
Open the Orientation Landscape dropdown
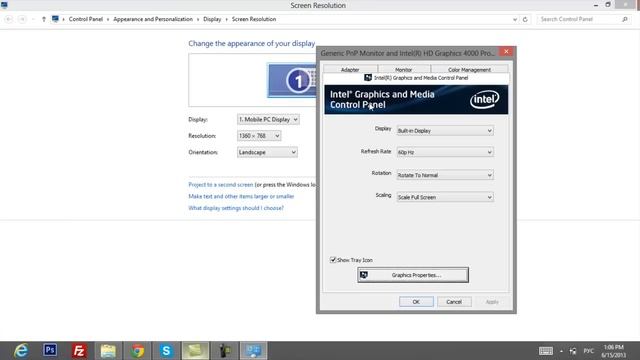pyautogui.click(x=267, y=152)
